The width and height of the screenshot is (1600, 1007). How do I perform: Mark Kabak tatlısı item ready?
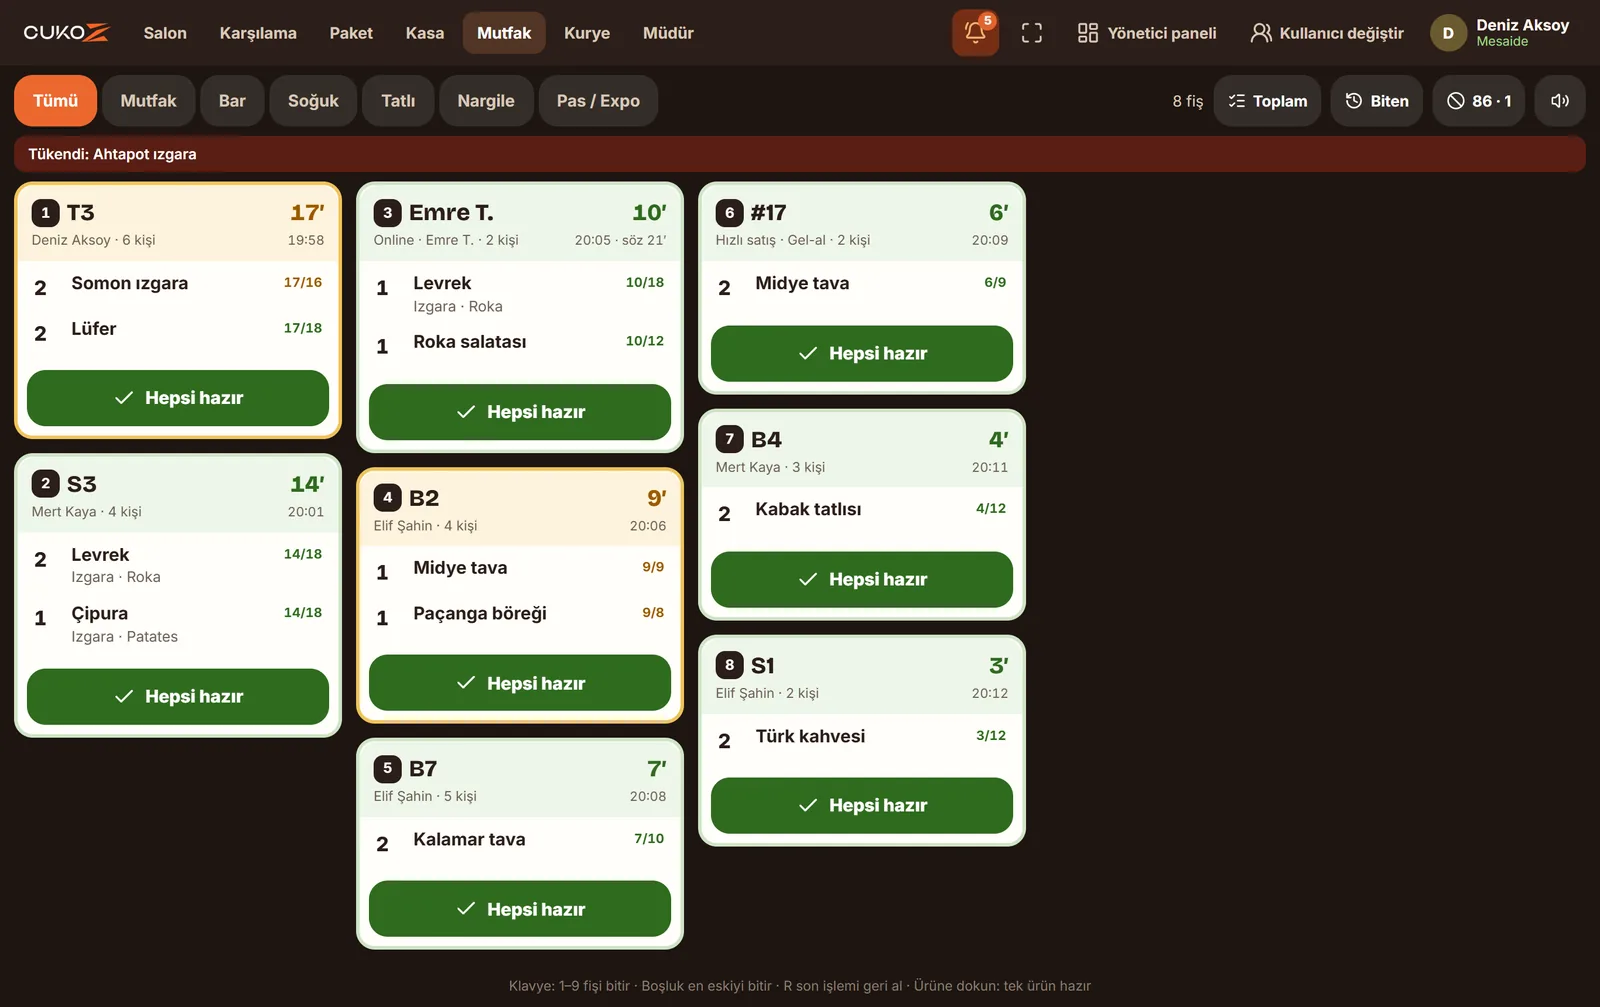tap(862, 512)
